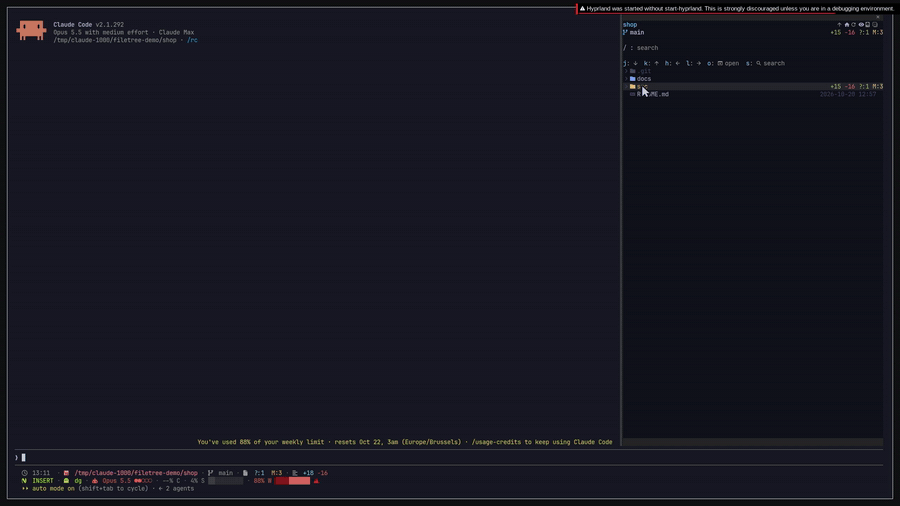Viewport: 900px width, 506px height.
Task: Toggle auto mode on indicator
Action: 53,489
